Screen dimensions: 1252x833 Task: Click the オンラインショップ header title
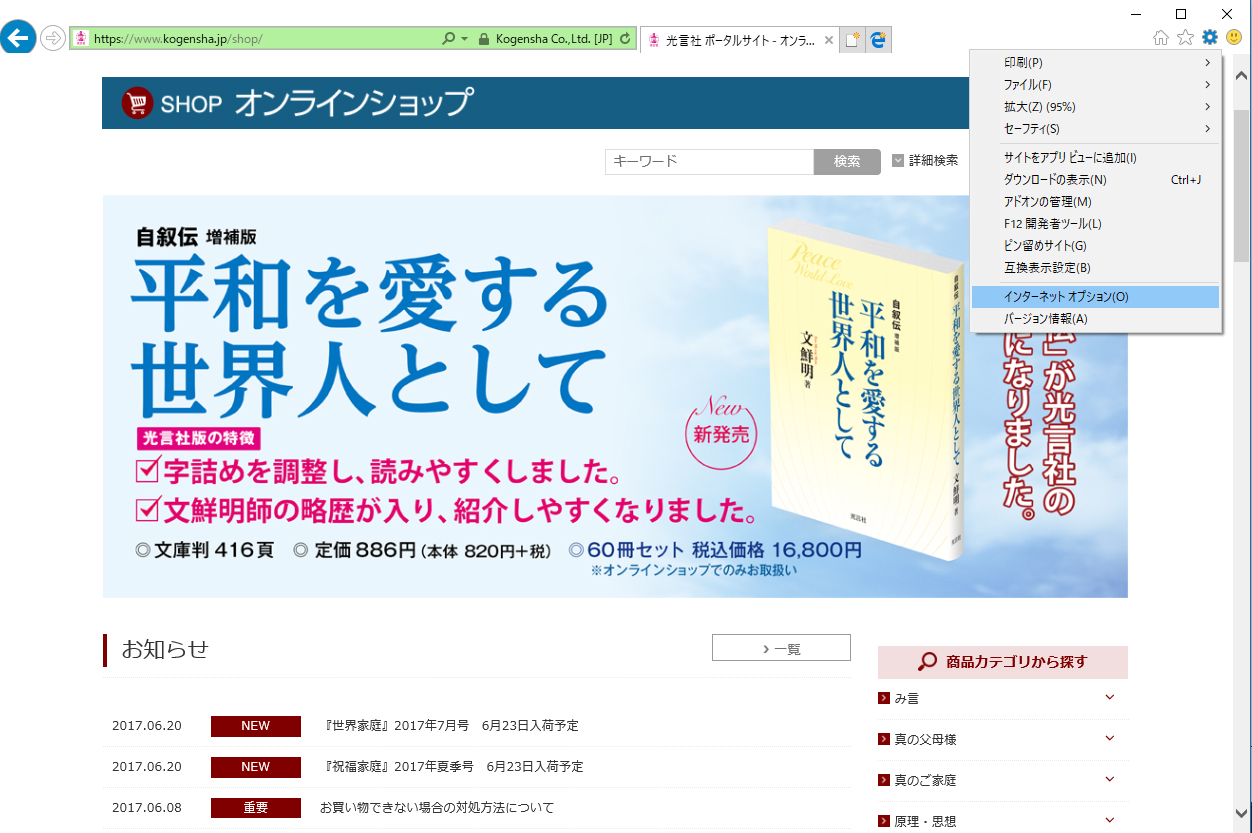pos(354,103)
